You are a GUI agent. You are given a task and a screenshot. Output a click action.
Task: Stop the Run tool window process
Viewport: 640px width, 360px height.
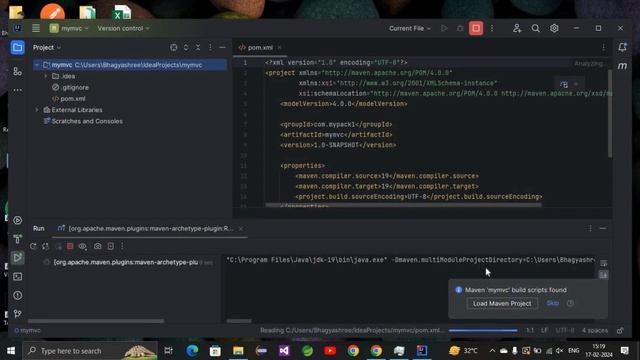70,246
